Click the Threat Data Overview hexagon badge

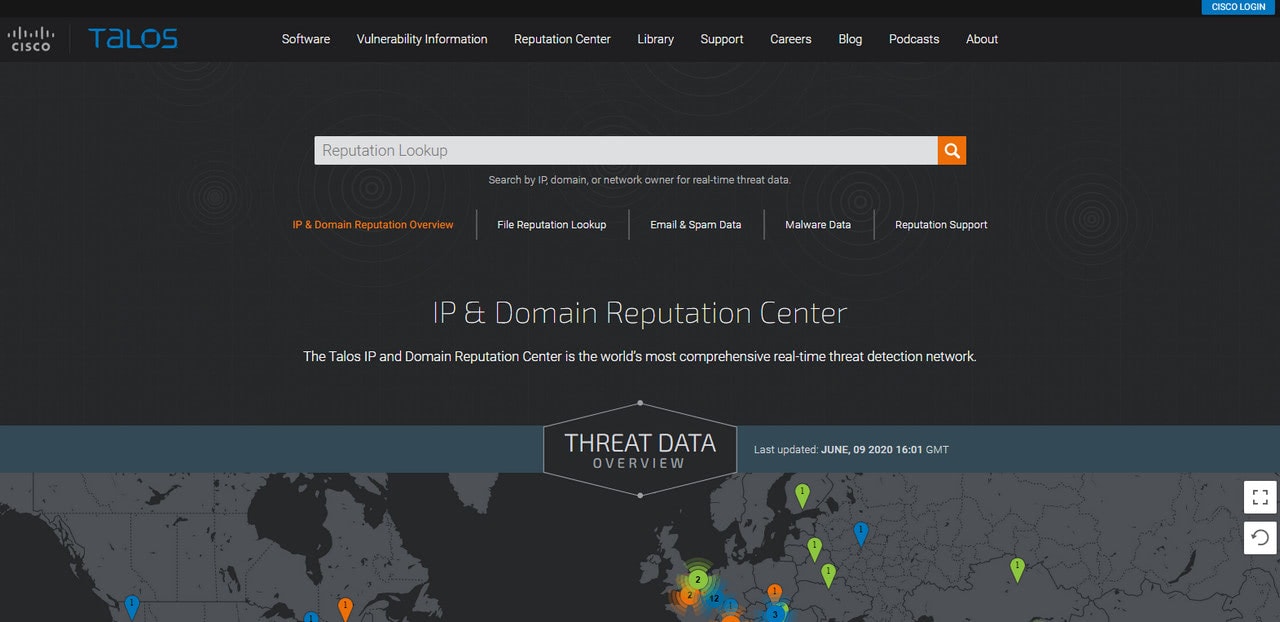coord(640,450)
